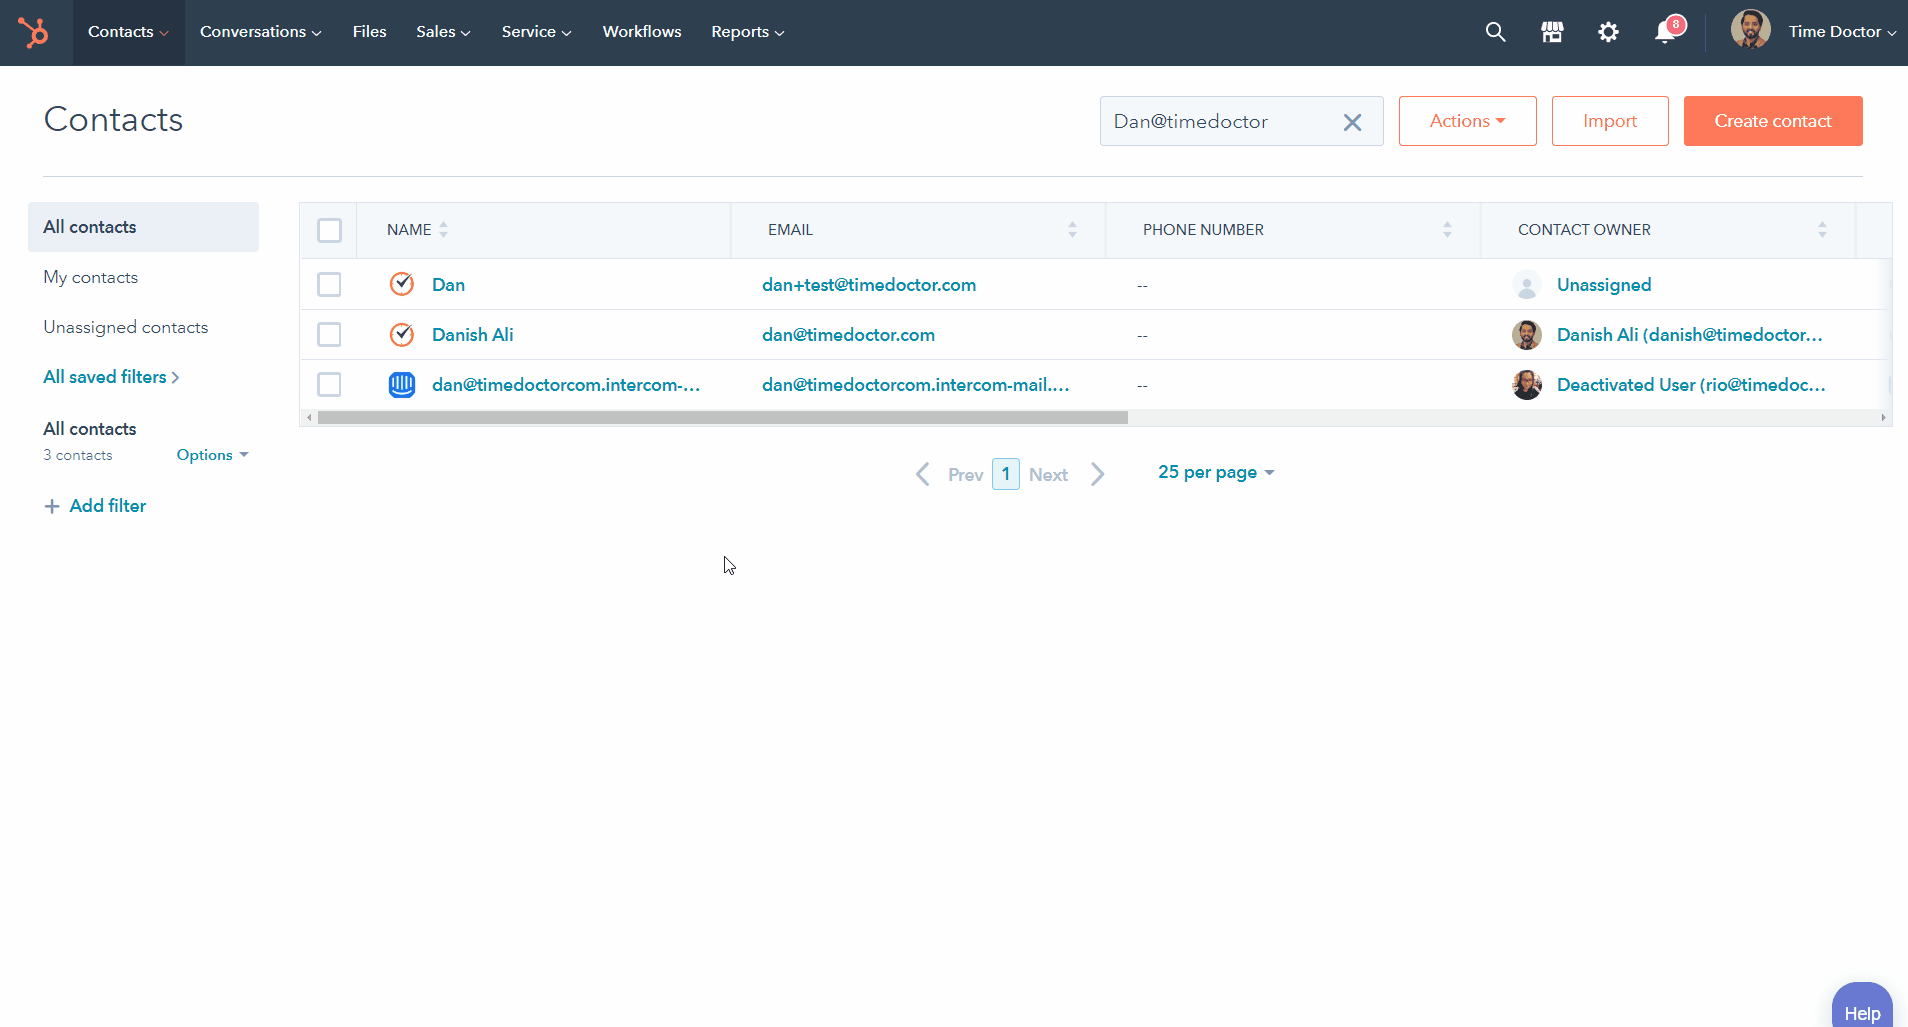Click the Danish Ali (danish@timedoctor owner link
Viewport: 1908px width, 1027px height.
click(x=1690, y=335)
